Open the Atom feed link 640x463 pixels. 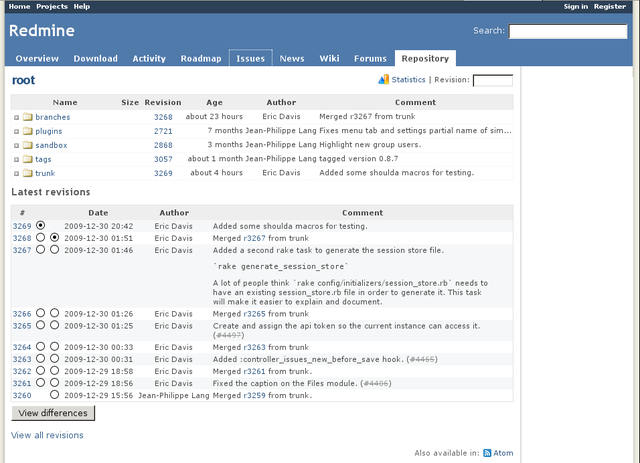coord(503,453)
